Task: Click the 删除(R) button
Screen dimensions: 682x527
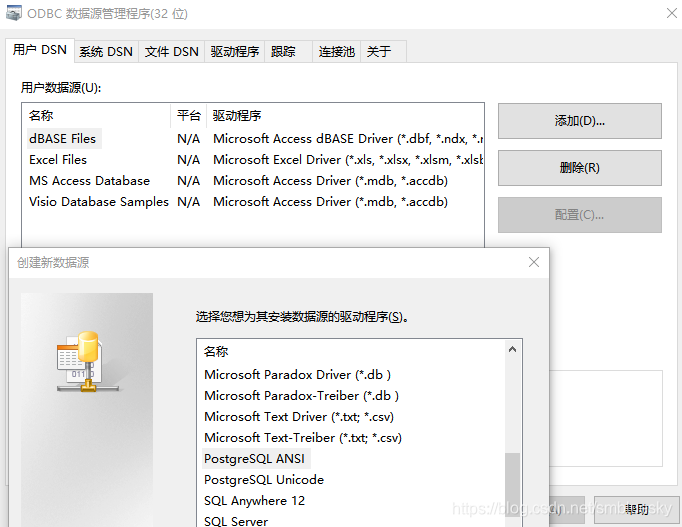Action: point(580,168)
